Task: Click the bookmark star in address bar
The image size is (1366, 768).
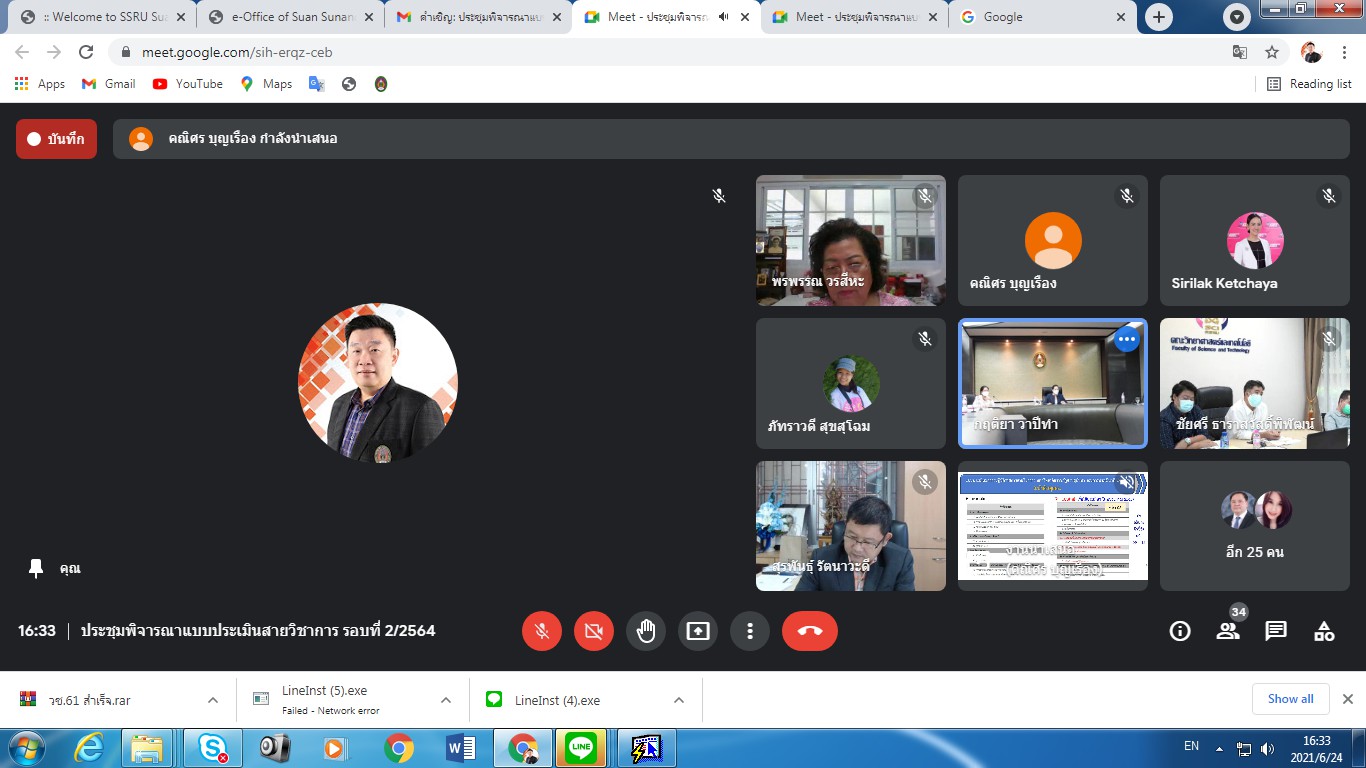Action: coord(1272,52)
